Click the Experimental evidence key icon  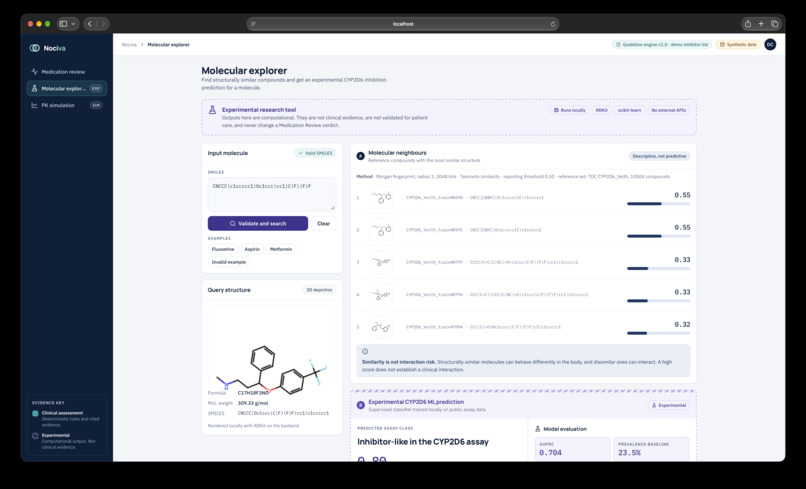[35, 436]
